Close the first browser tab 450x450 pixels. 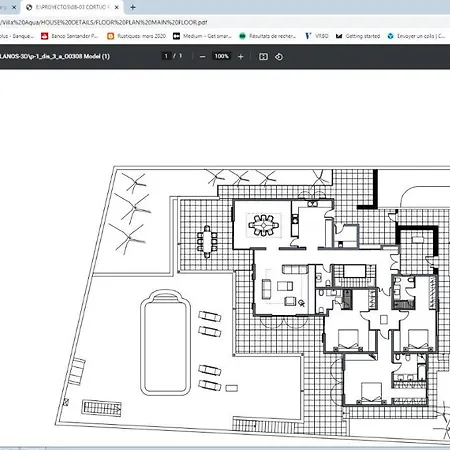(x=14, y=7)
